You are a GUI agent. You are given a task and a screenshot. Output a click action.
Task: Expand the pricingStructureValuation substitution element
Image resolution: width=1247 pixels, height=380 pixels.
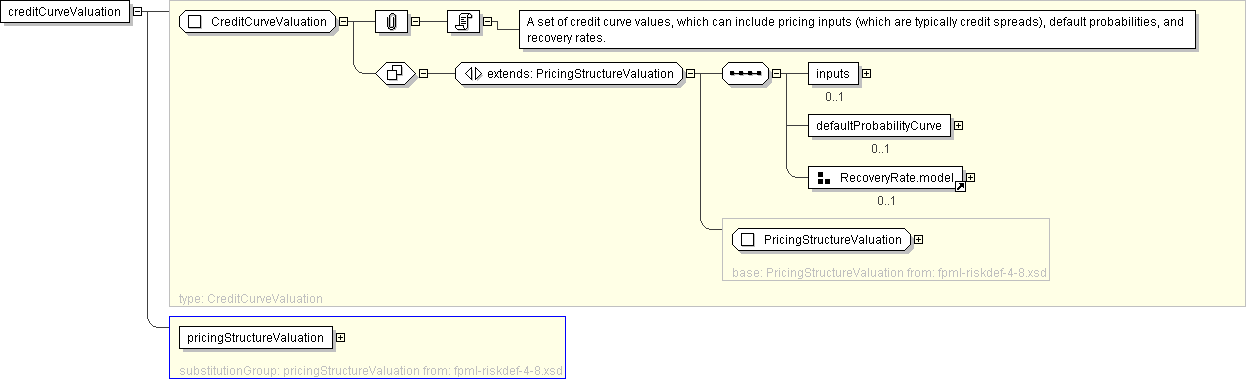coord(340,337)
